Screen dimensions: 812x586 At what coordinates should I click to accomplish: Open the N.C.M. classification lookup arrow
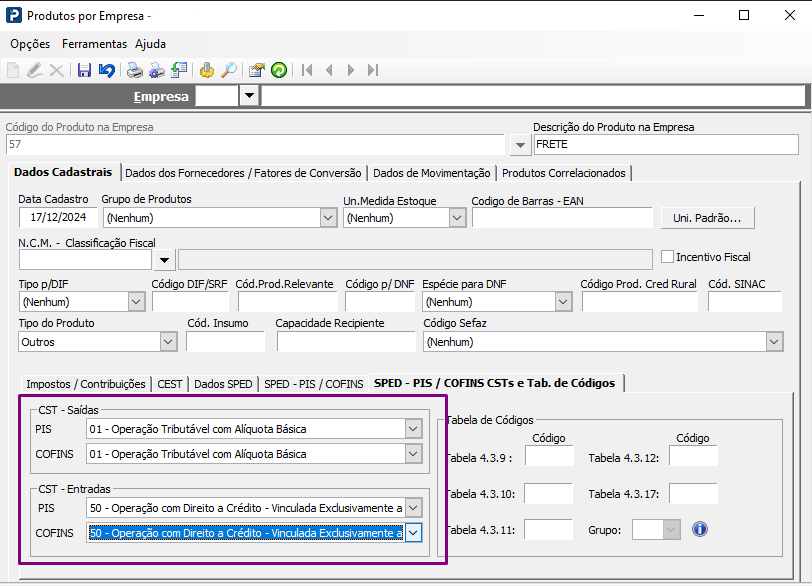tap(164, 260)
